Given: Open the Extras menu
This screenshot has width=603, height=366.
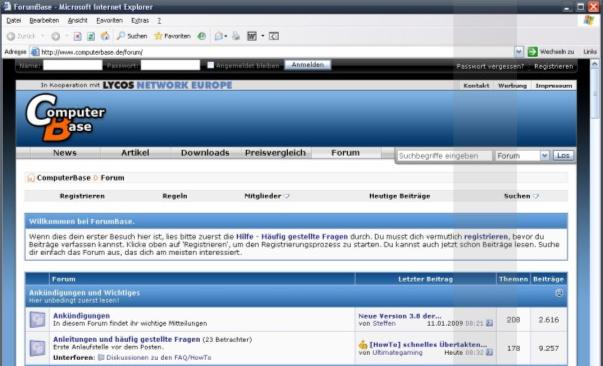Looking at the screenshot, I should (x=140, y=20).
